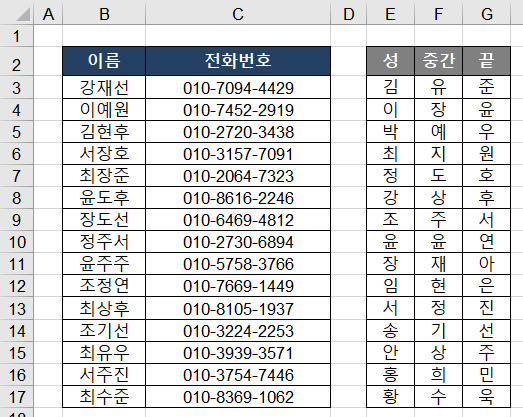
Task: Select row 5 header
Action: tap(16, 132)
